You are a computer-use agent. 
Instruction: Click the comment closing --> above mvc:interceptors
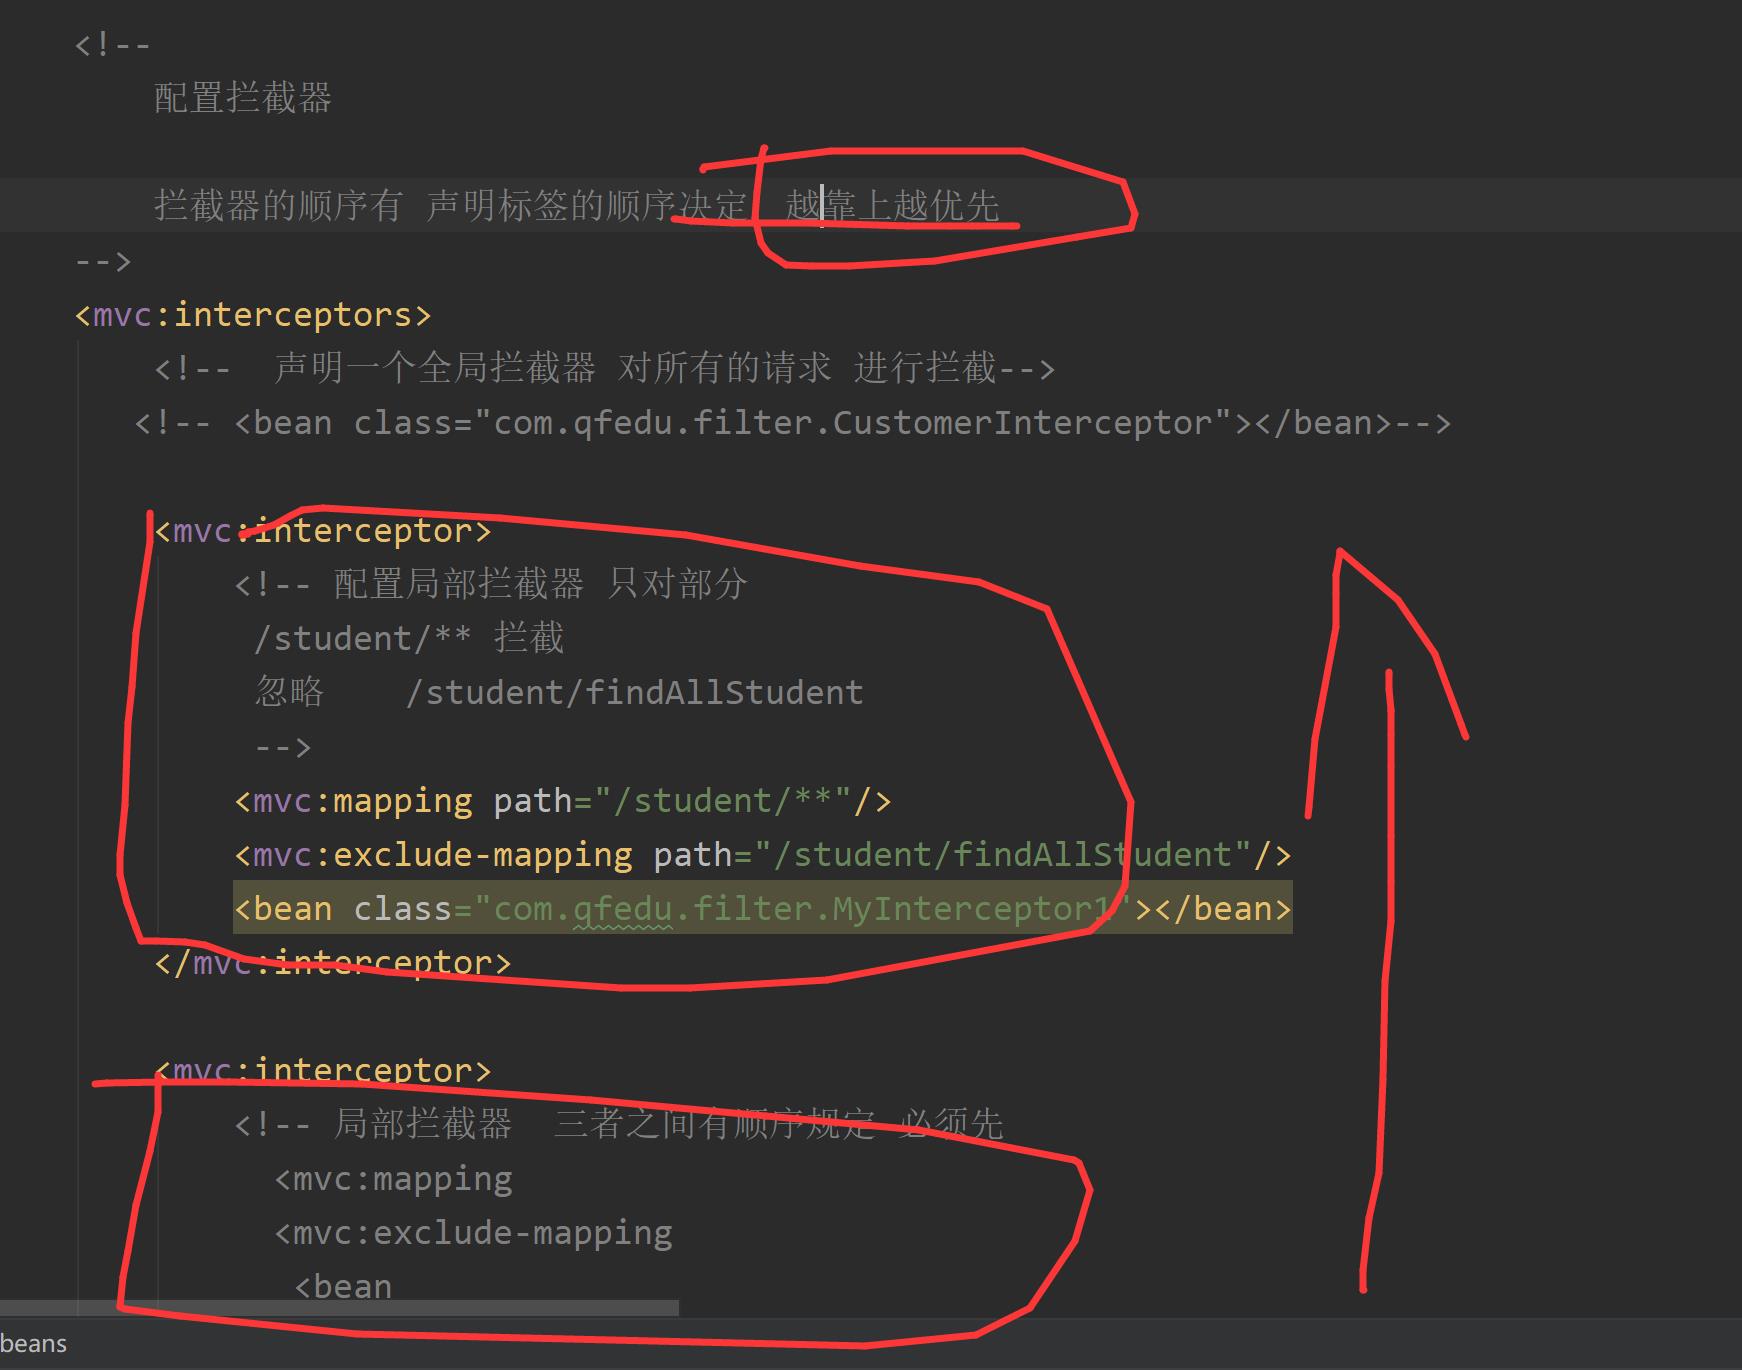(x=103, y=261)
